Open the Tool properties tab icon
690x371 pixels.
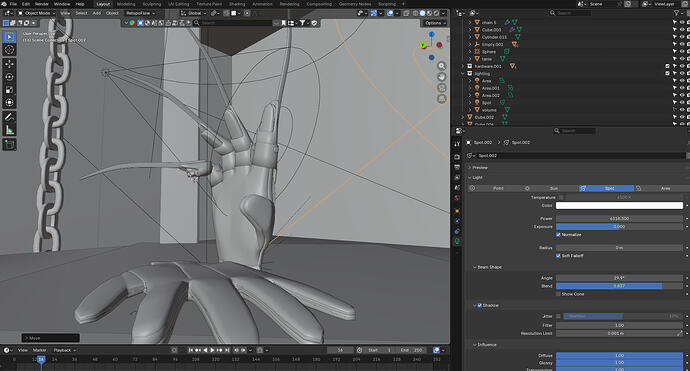pos(457,143)
